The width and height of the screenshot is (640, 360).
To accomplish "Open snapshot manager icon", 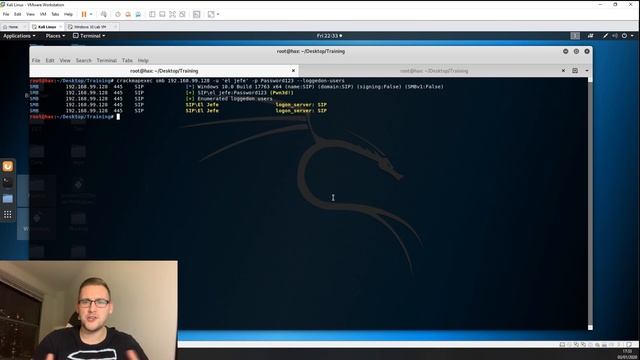I will coord(138,14).
